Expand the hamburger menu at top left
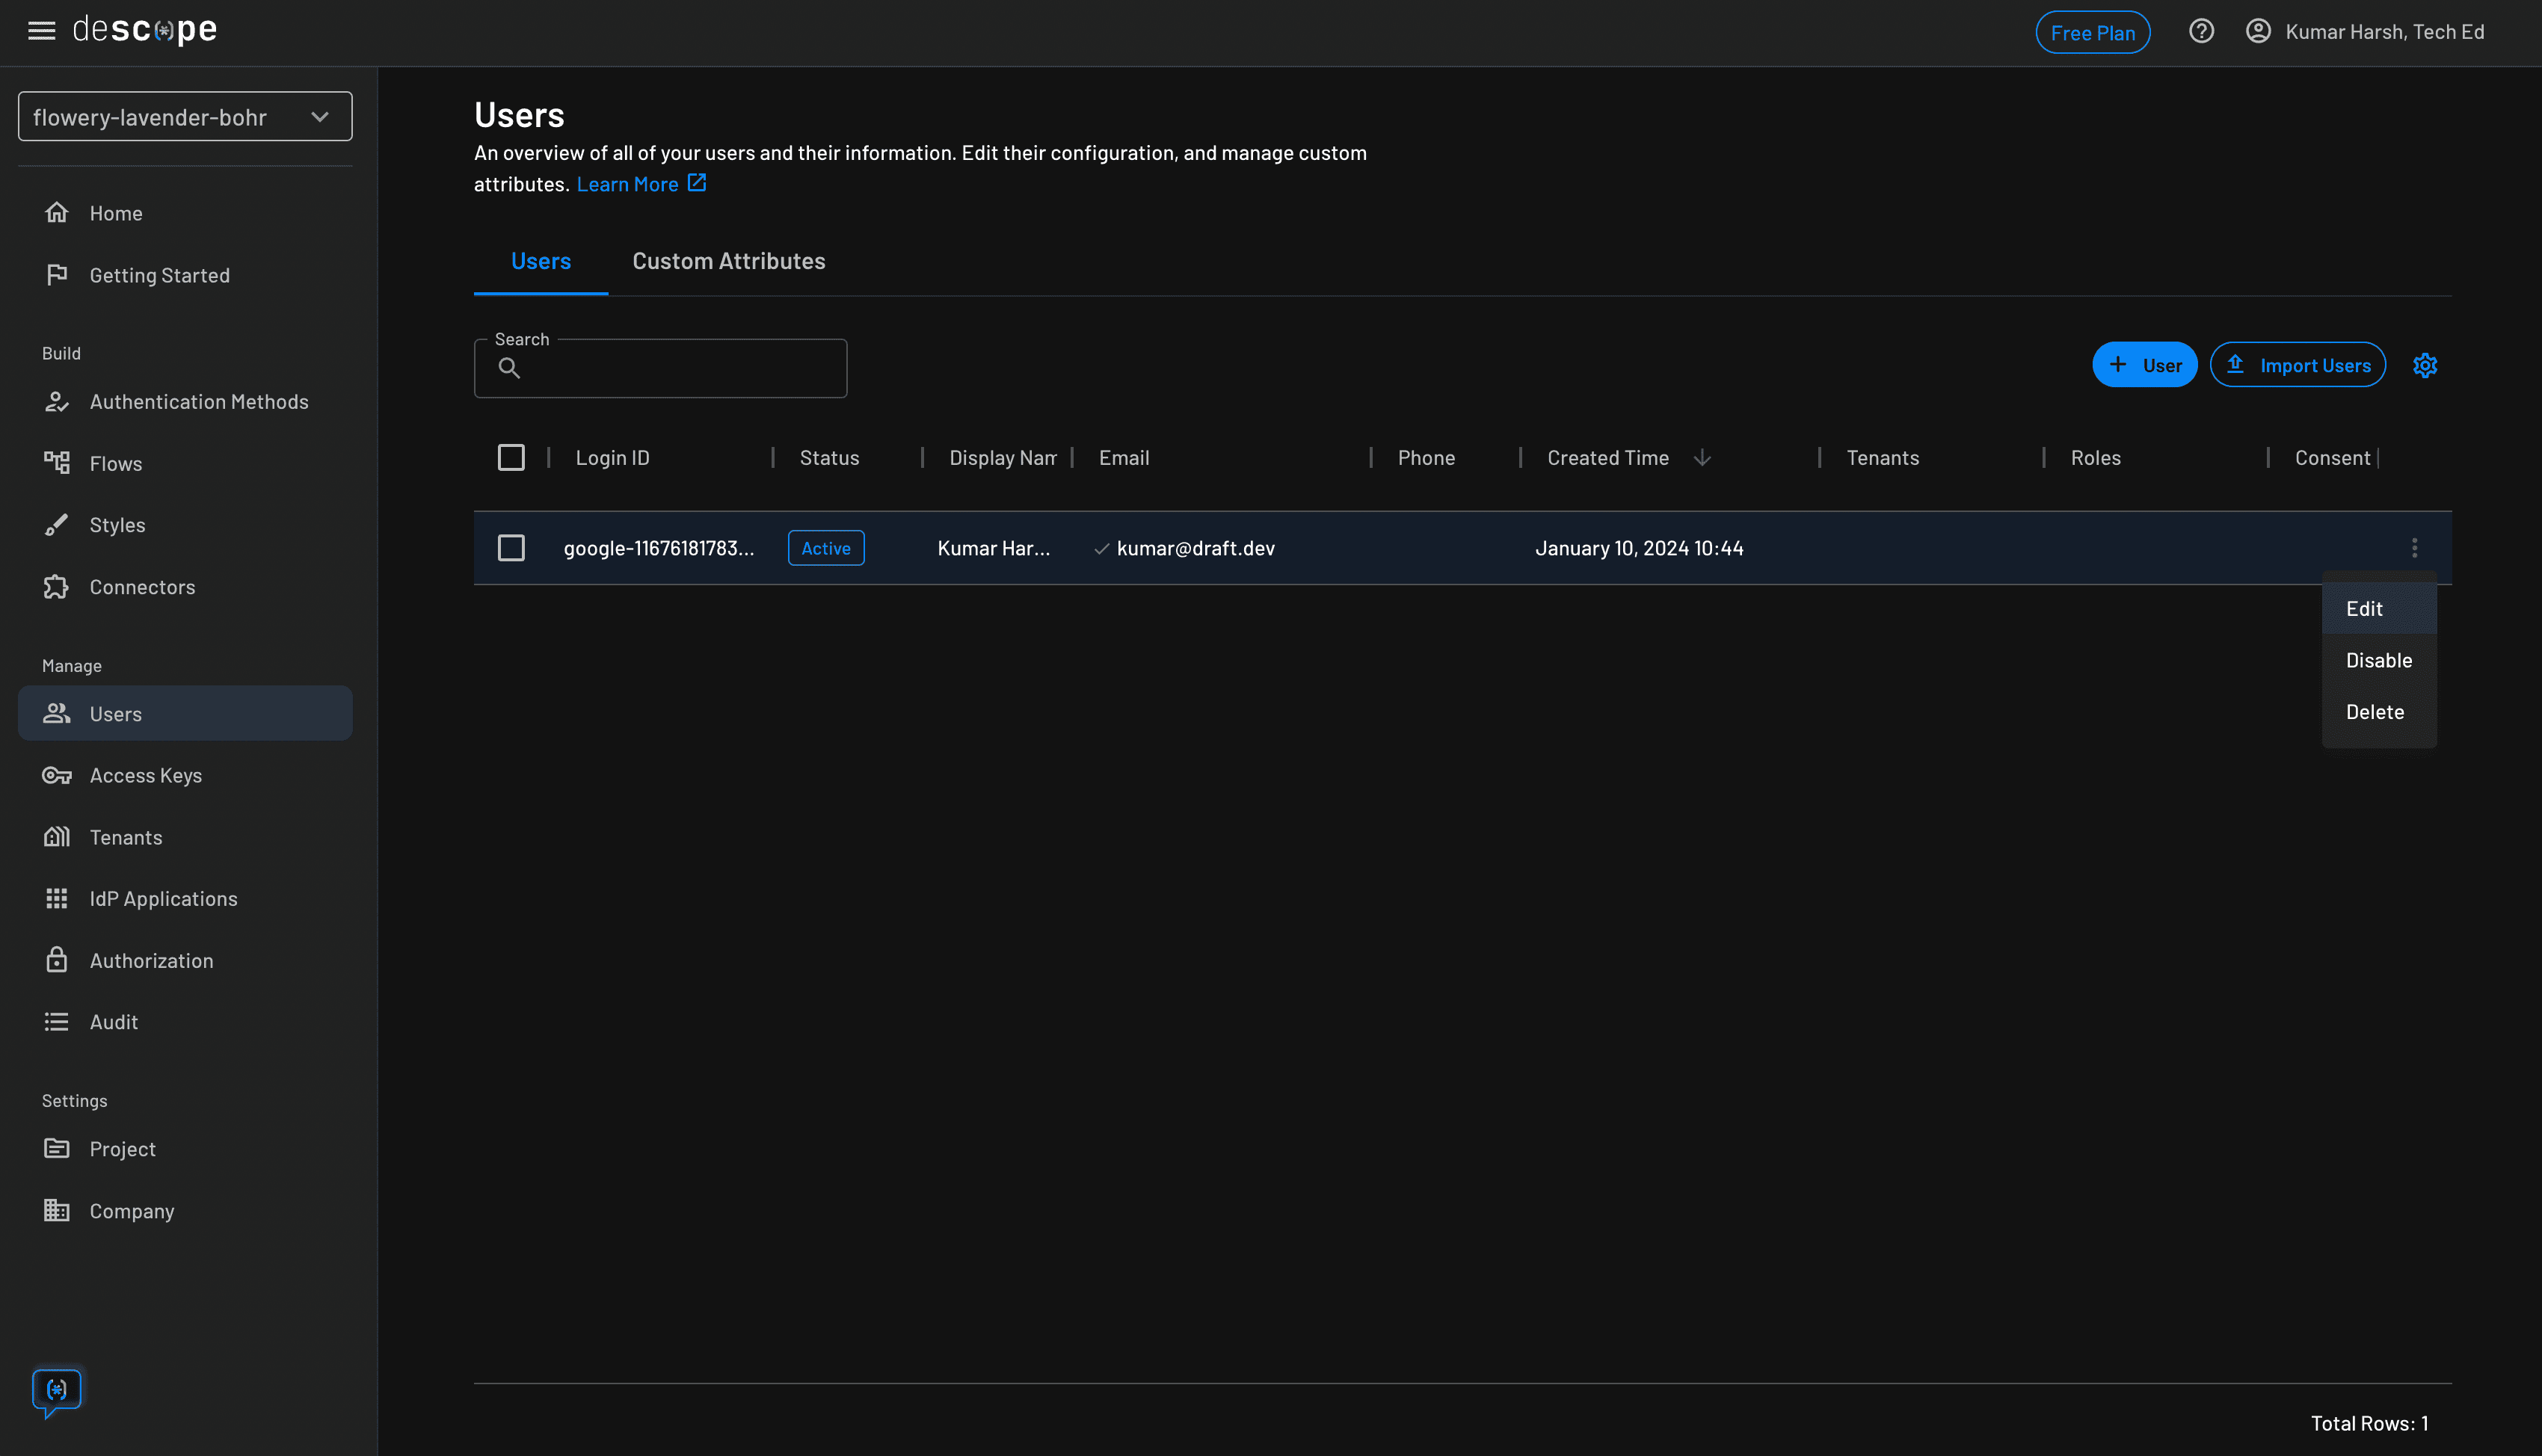The width and height of the screenshot is (2542, 1456). tap(41, 30)
